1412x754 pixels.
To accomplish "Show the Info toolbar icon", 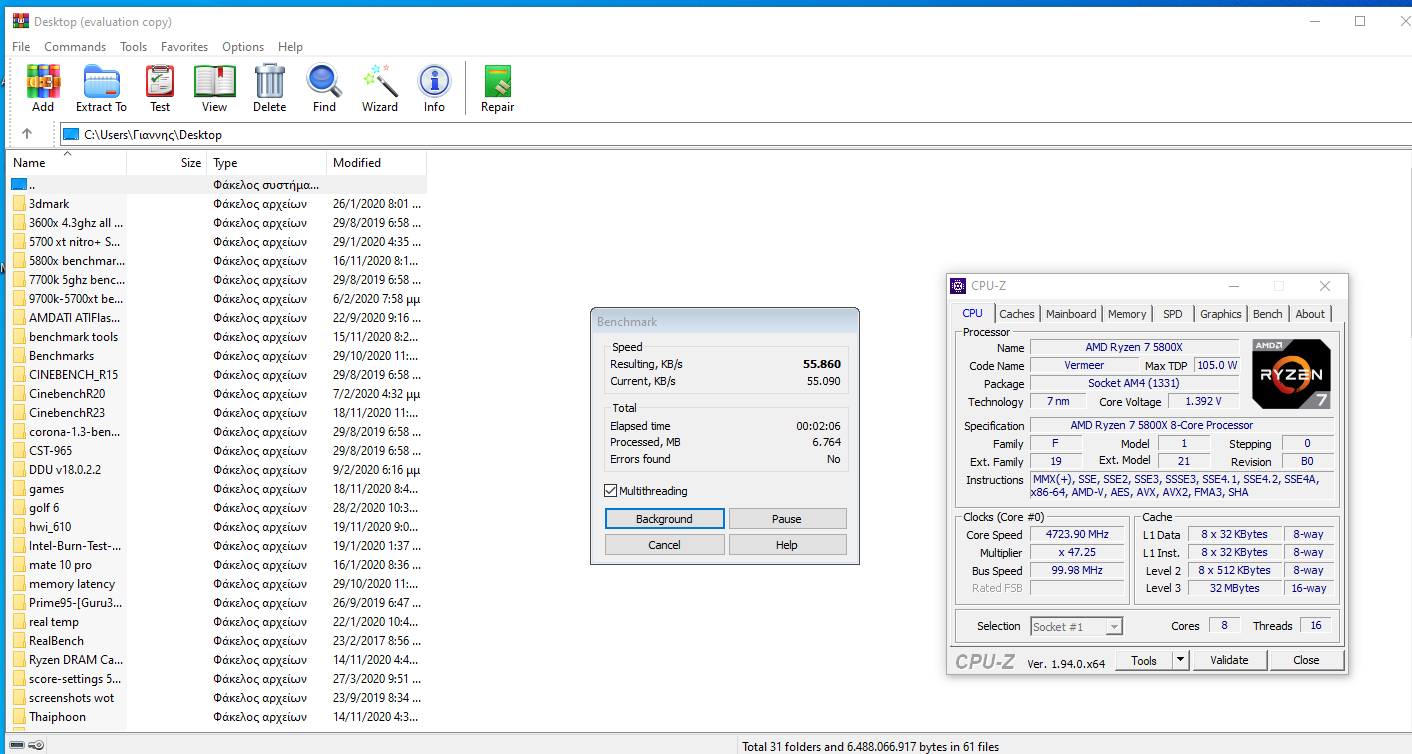I will tap(434, 81).
